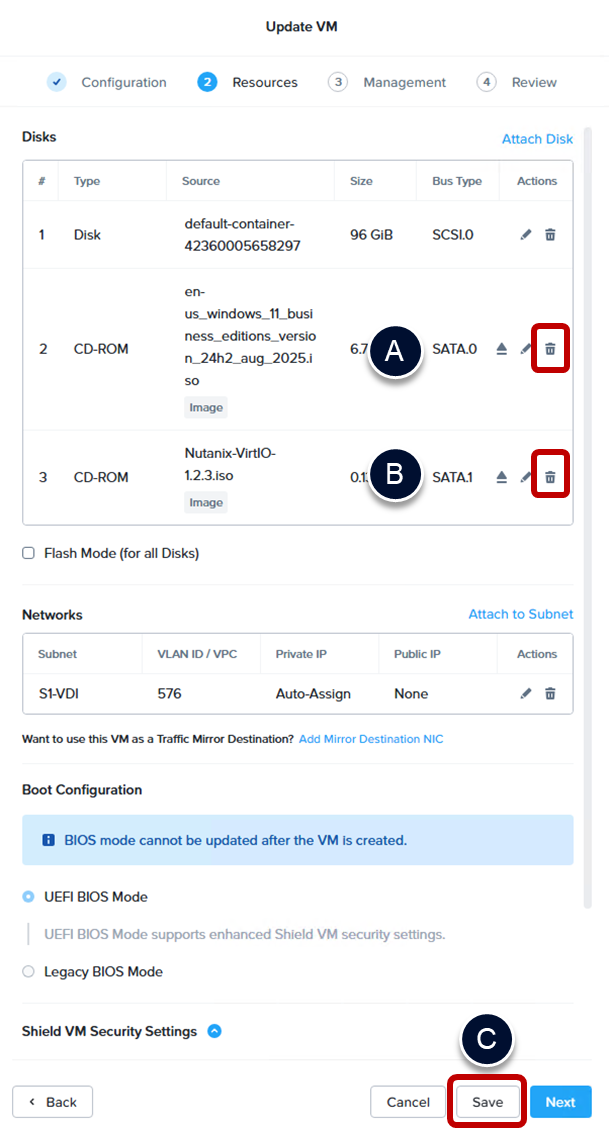Eject the Windows 11 ISO CD-ROM
Viewport: 609px width, 1128px height.
tap(502, 349)
